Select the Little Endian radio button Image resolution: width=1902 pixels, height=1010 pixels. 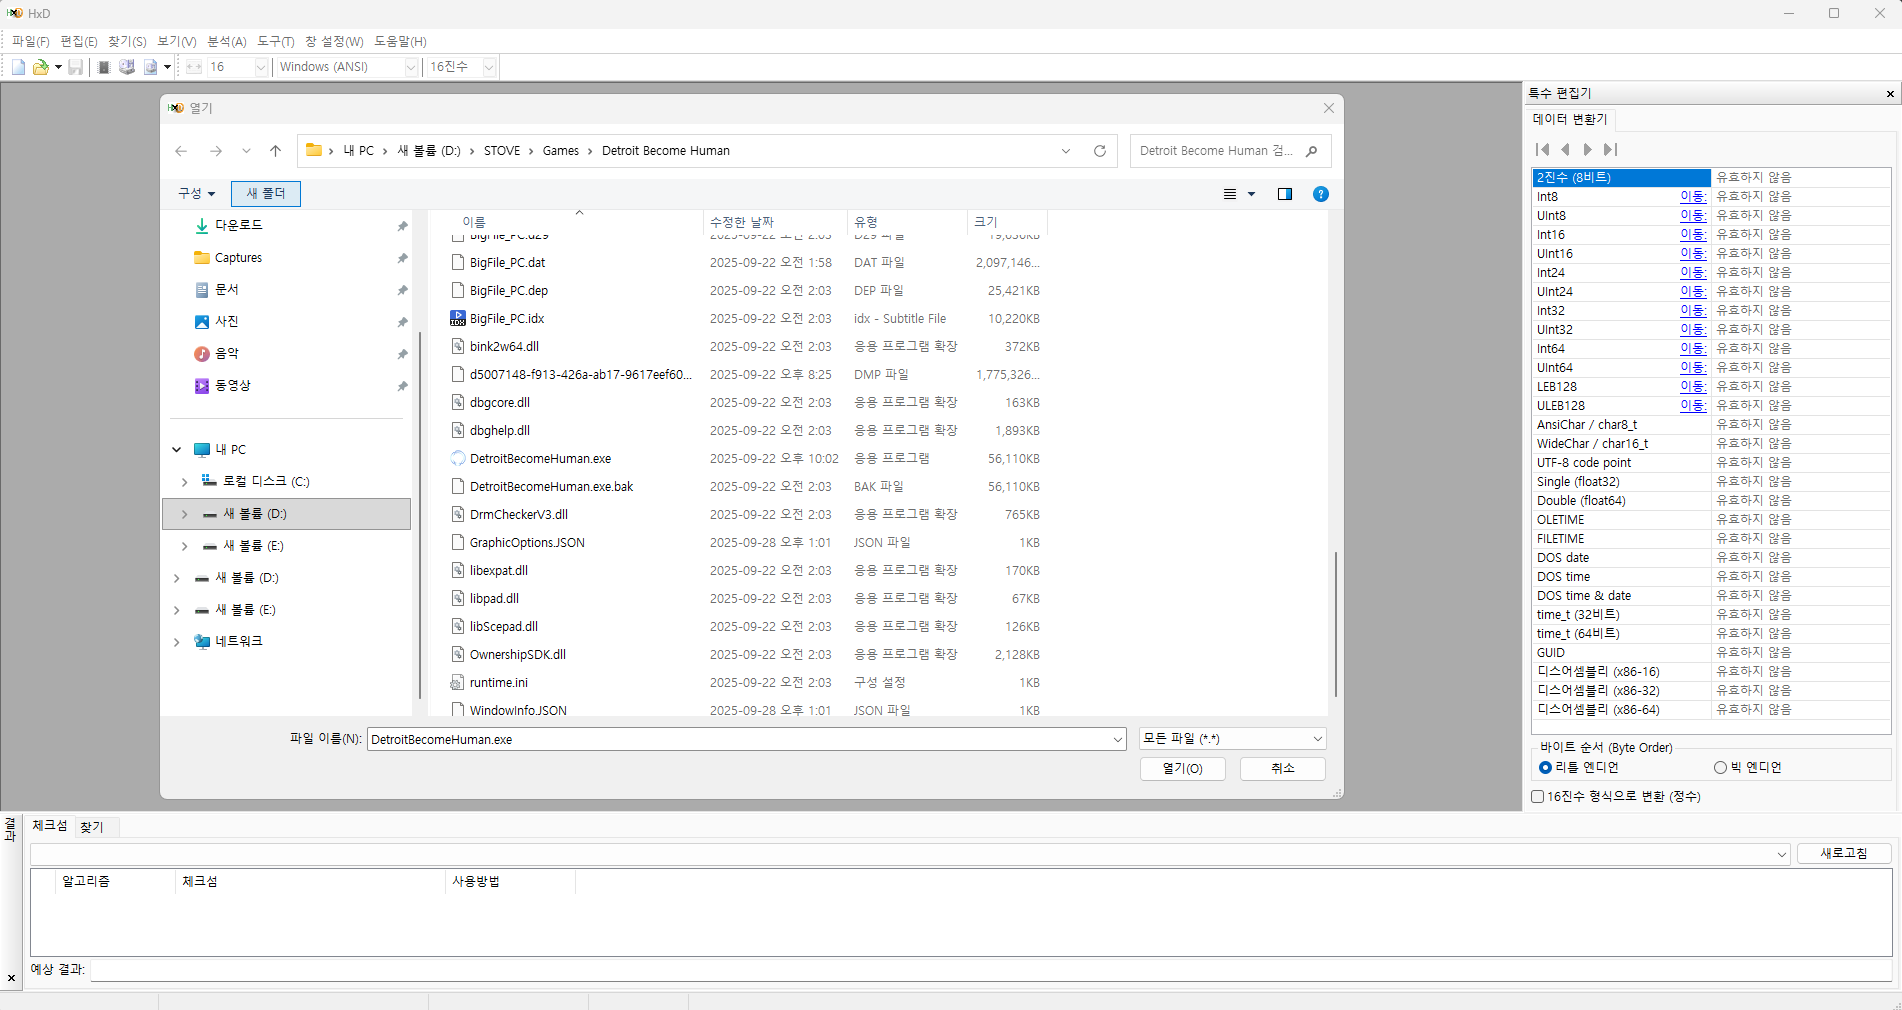(1545, 768)
